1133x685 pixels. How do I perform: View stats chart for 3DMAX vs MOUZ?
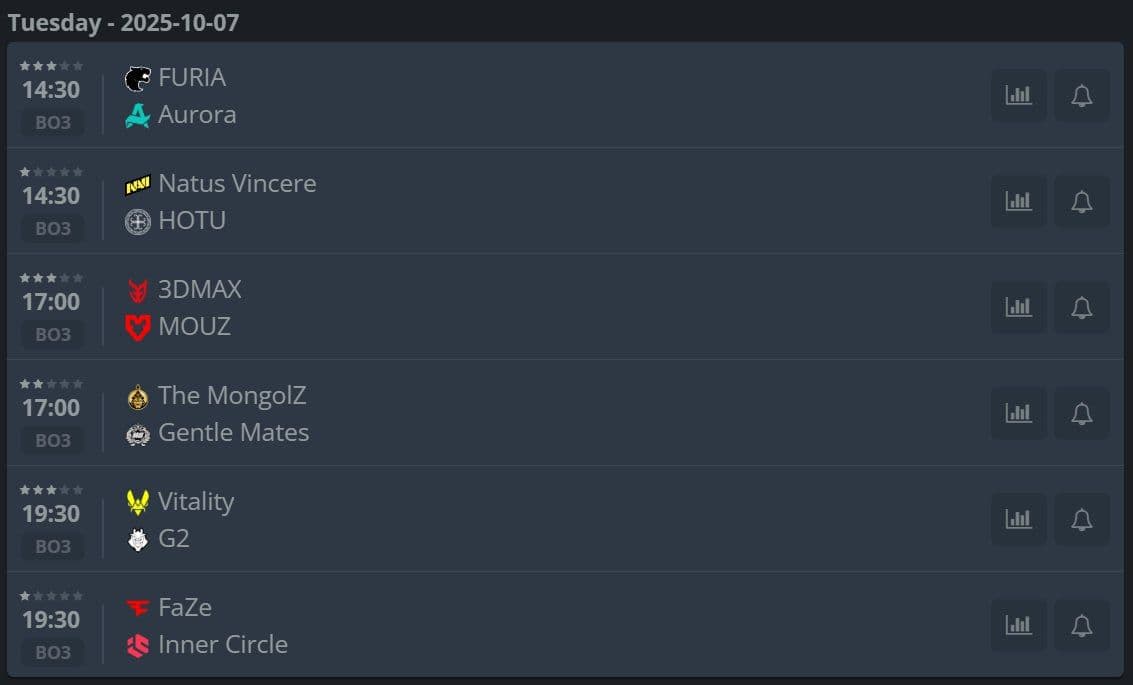coord(1018,308)
